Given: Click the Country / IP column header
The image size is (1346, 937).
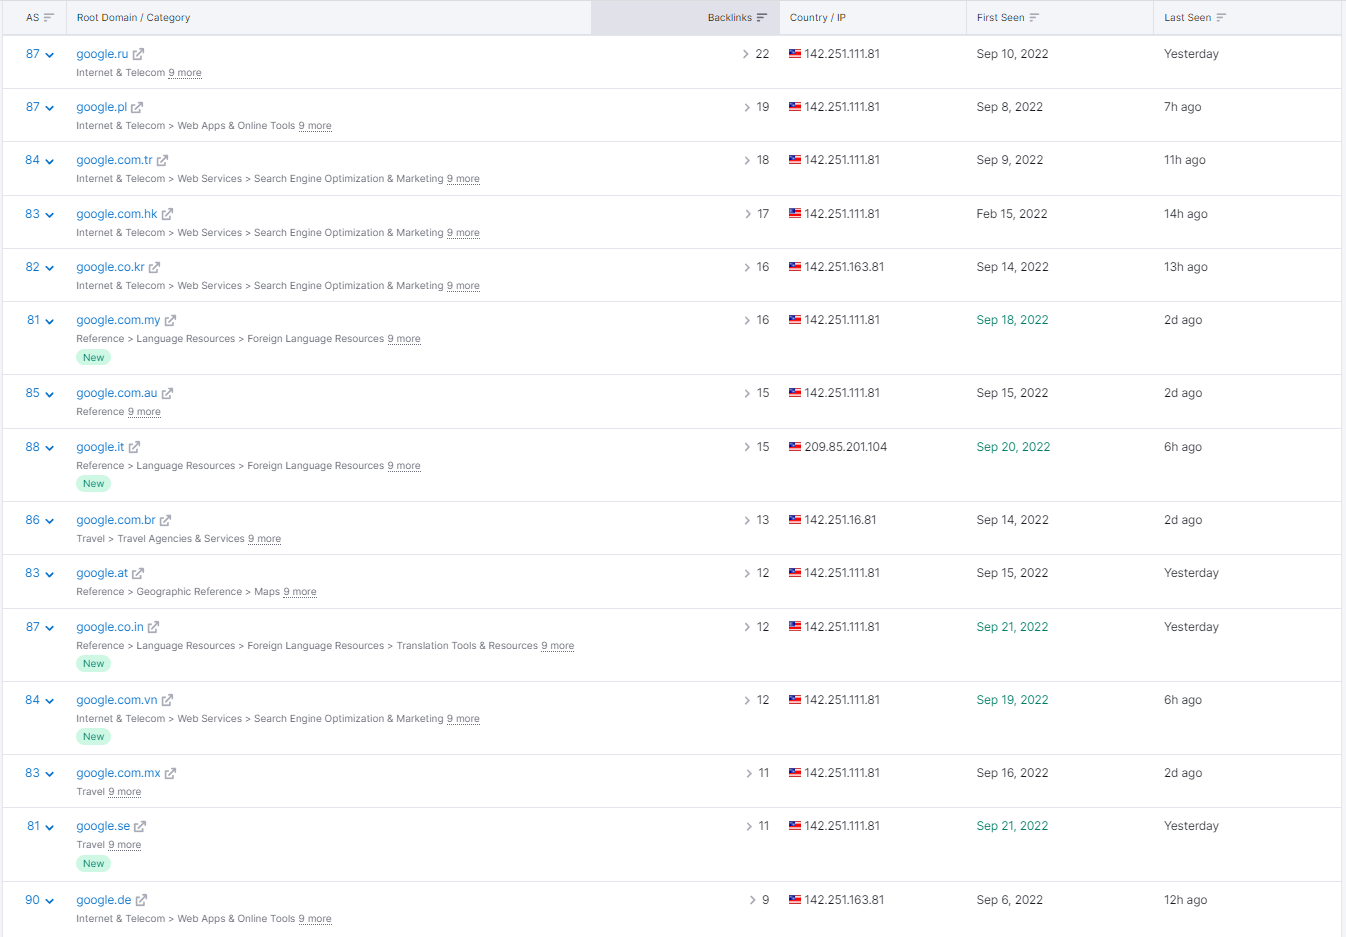Looking at the screenshot, I should [x=818, y=18].
